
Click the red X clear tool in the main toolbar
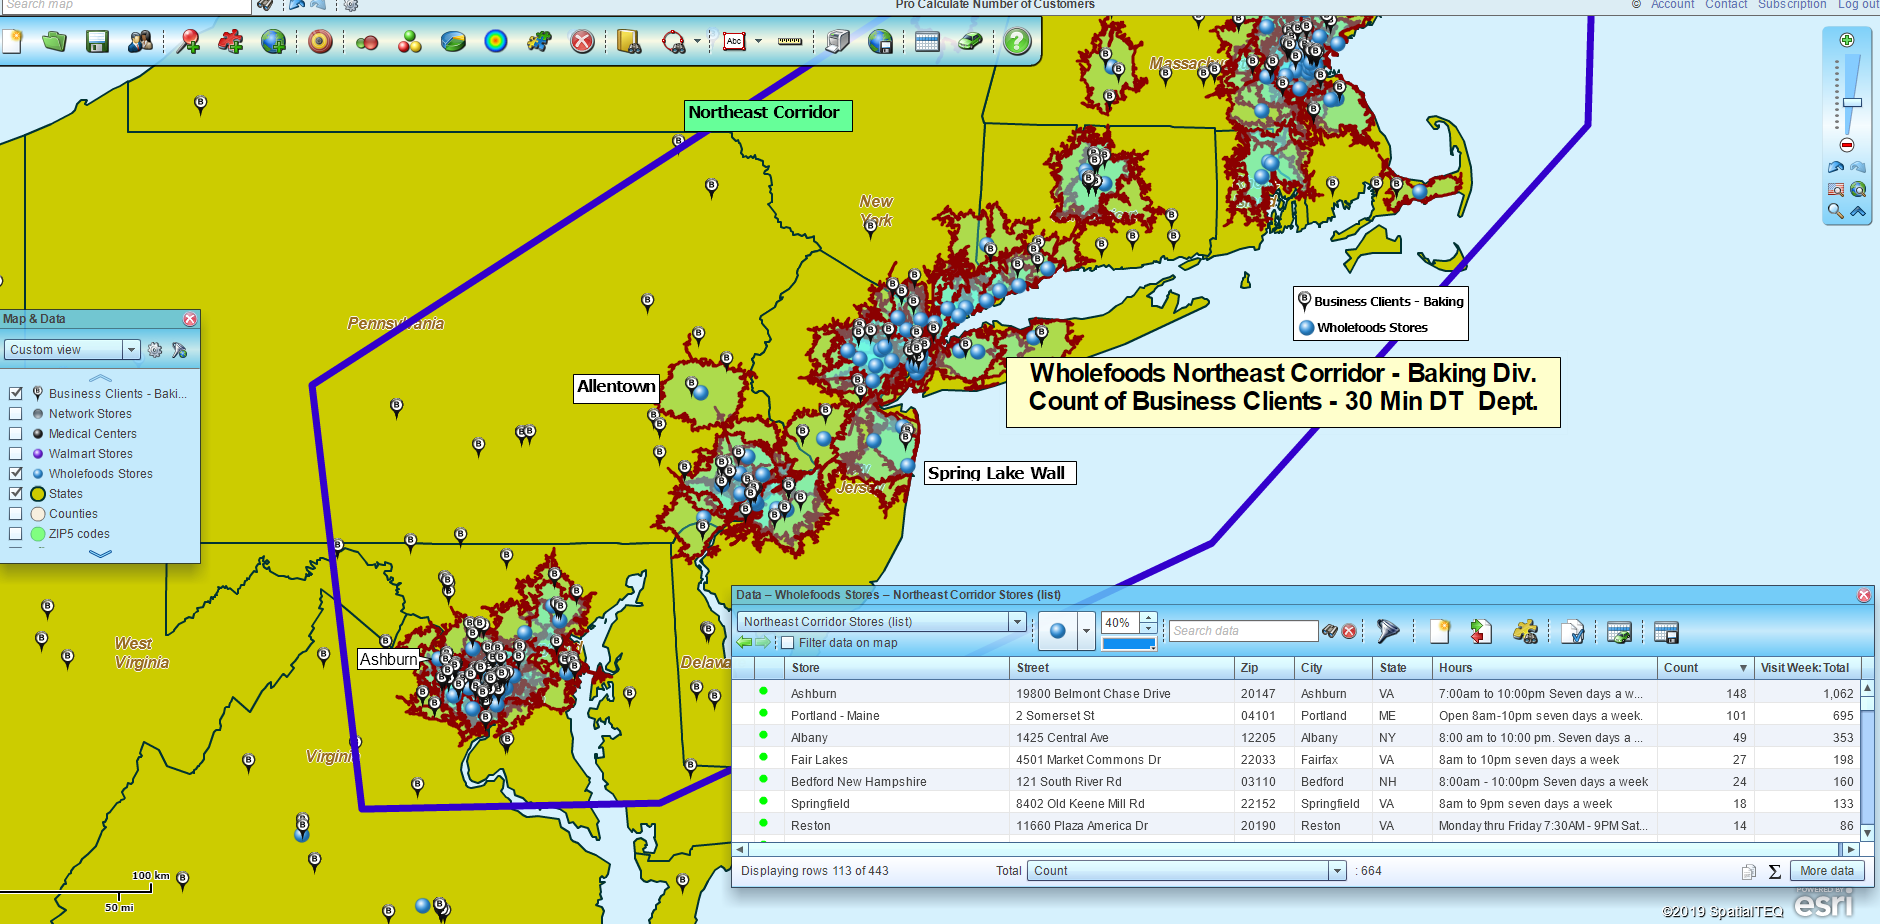[x=582, y=41]
